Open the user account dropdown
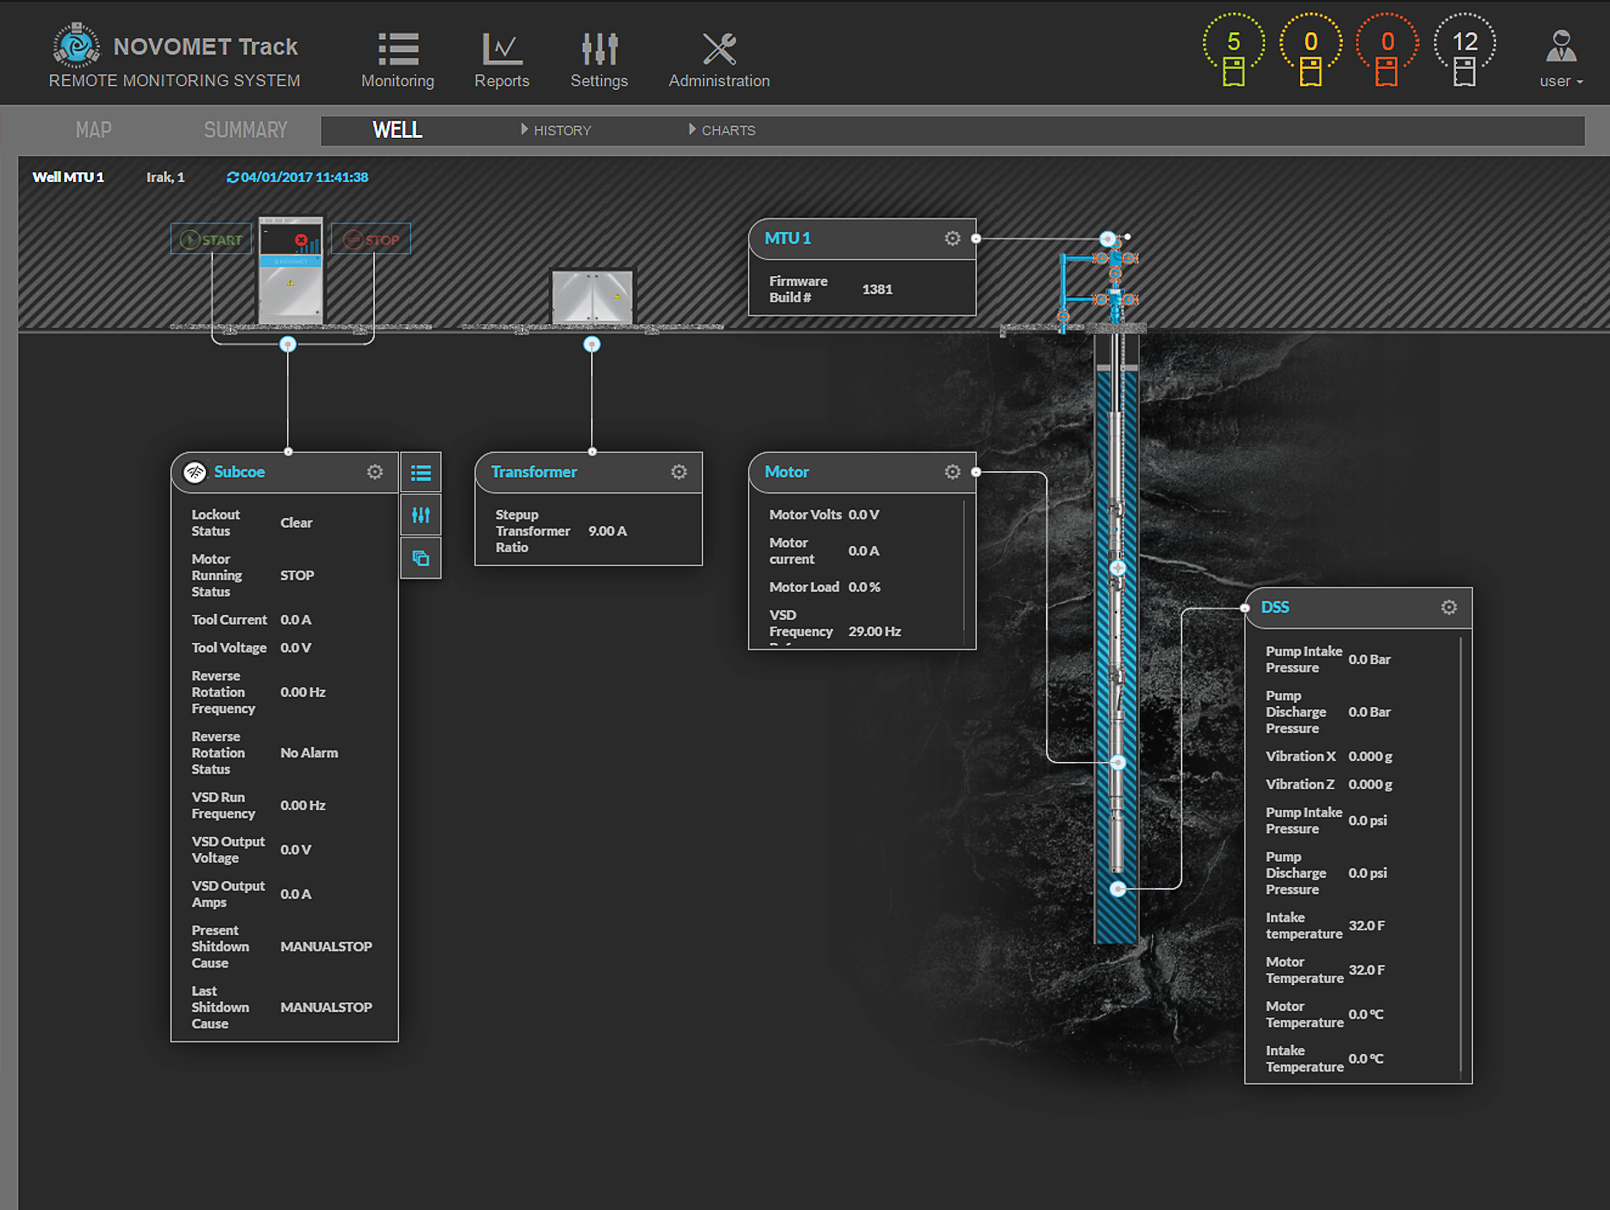 tap(1560, 60)
